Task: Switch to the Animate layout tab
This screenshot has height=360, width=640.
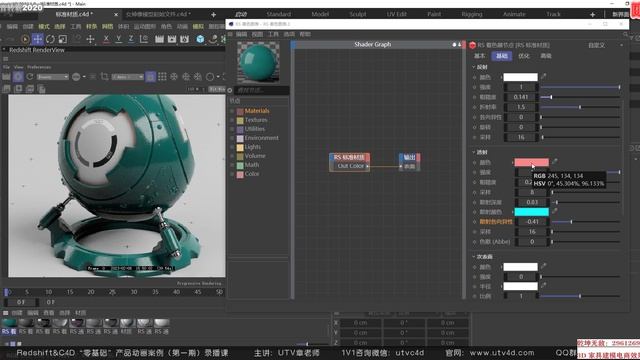Action: [x=514, y=14]
